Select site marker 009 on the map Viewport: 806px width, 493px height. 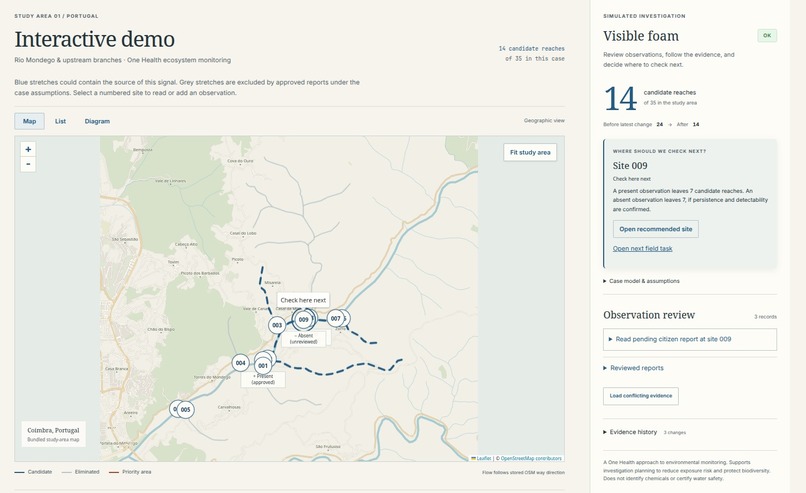point(303,319)
